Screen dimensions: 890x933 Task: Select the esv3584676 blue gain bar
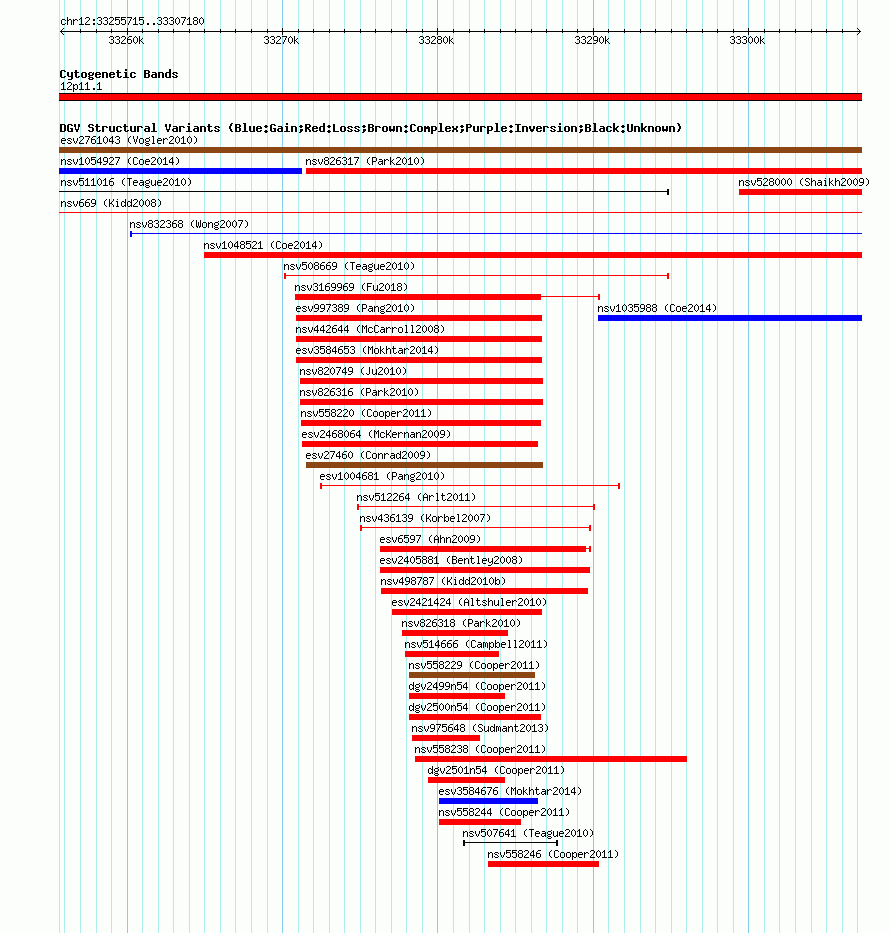(x=488, y=801)
